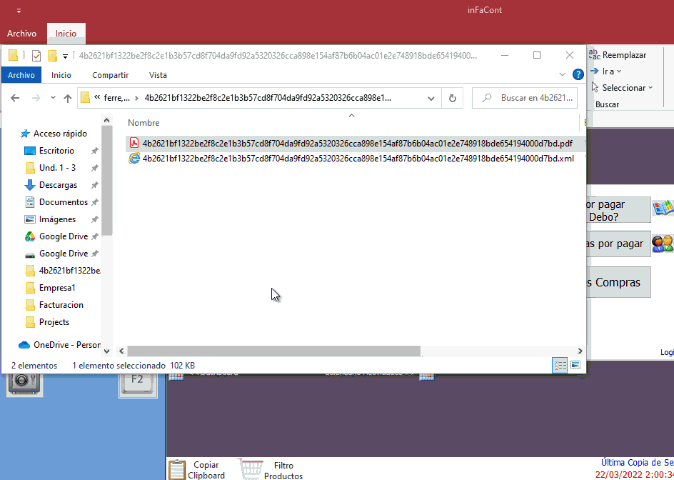Open the Vista tab in Explorer
Screen dimensions: 674x480
click(x=158, y=75)
